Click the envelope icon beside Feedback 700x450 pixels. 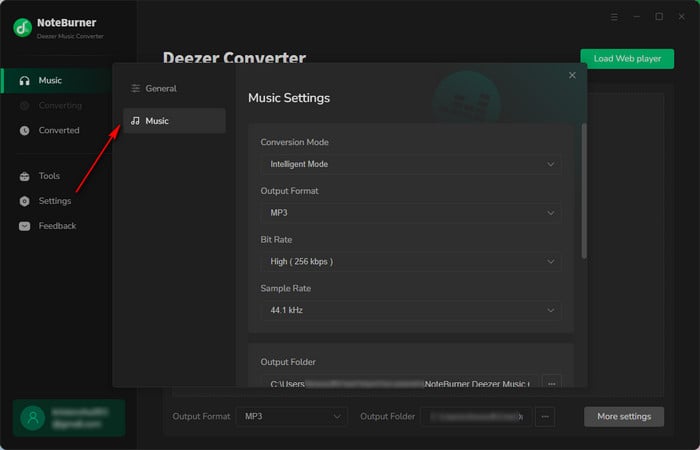(25, 226)
